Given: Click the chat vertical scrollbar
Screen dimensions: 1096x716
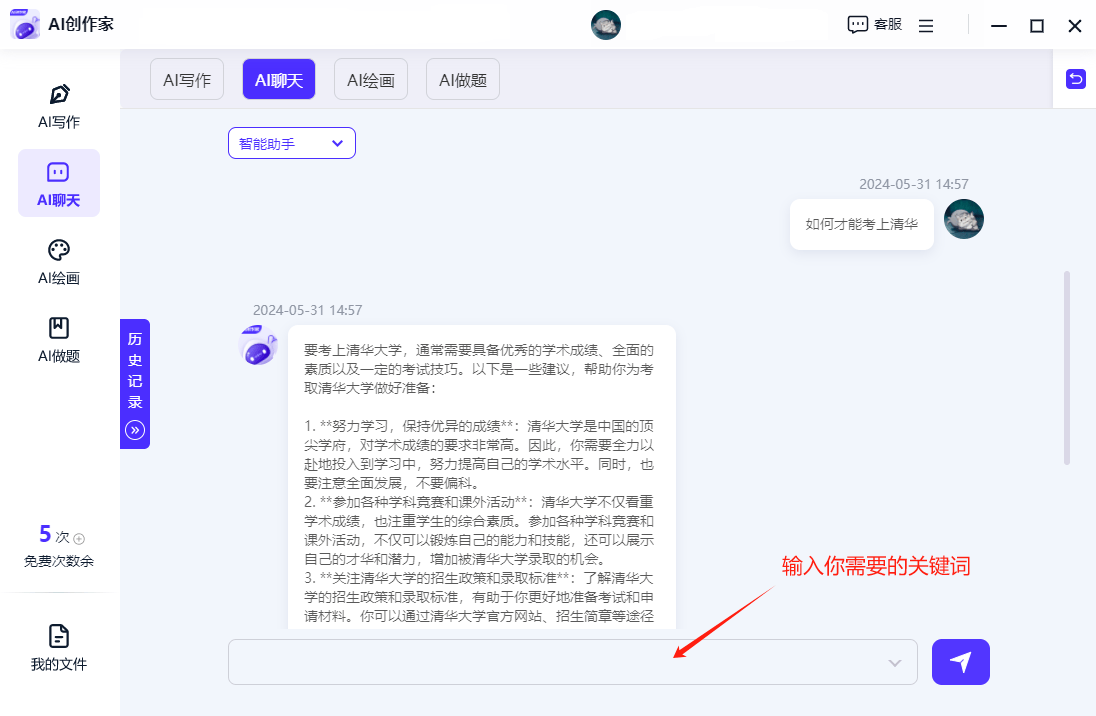Looking at the screenshot, I should point(1067,367).
